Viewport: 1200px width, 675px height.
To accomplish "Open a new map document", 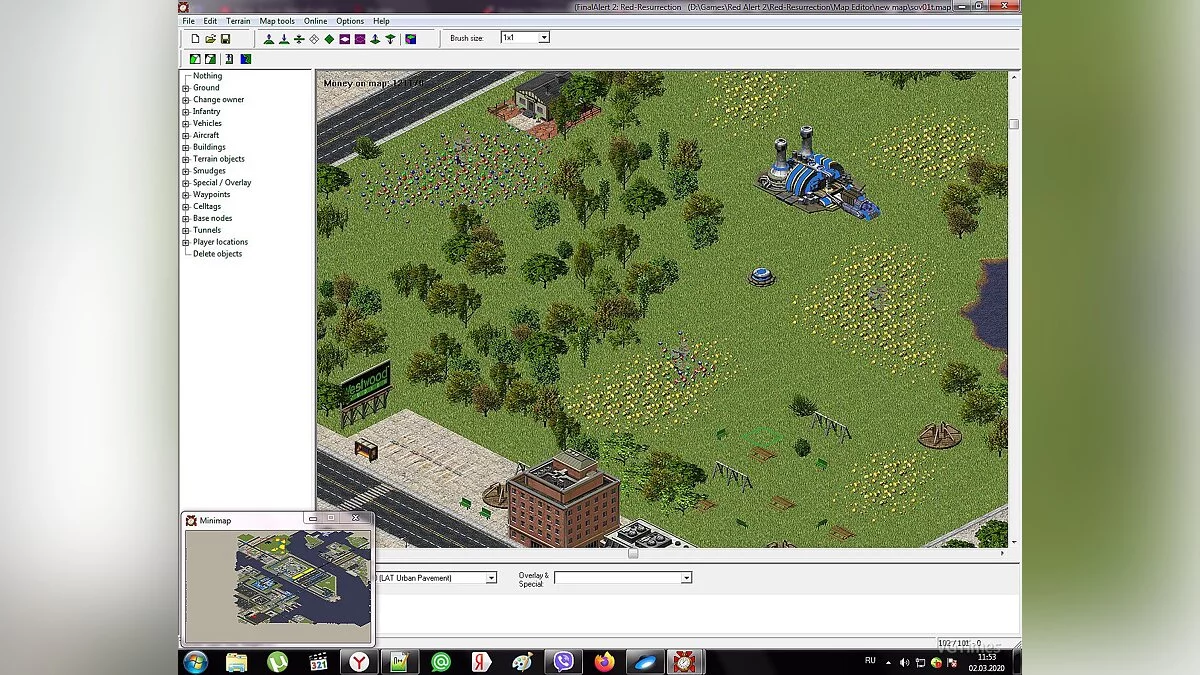I will (x=196, y=38).
